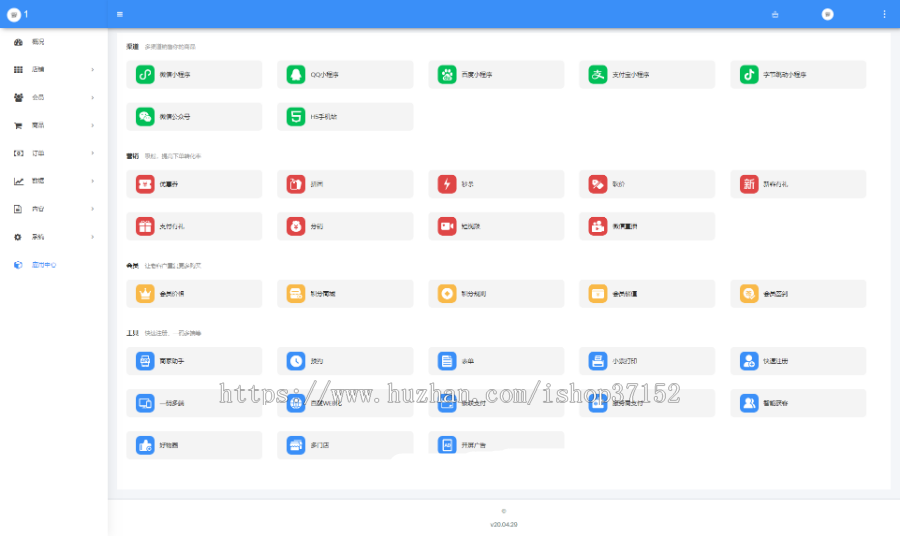Open the red shopping bag group-buy app
The image size is (900, 536).
tap(345, 184)
